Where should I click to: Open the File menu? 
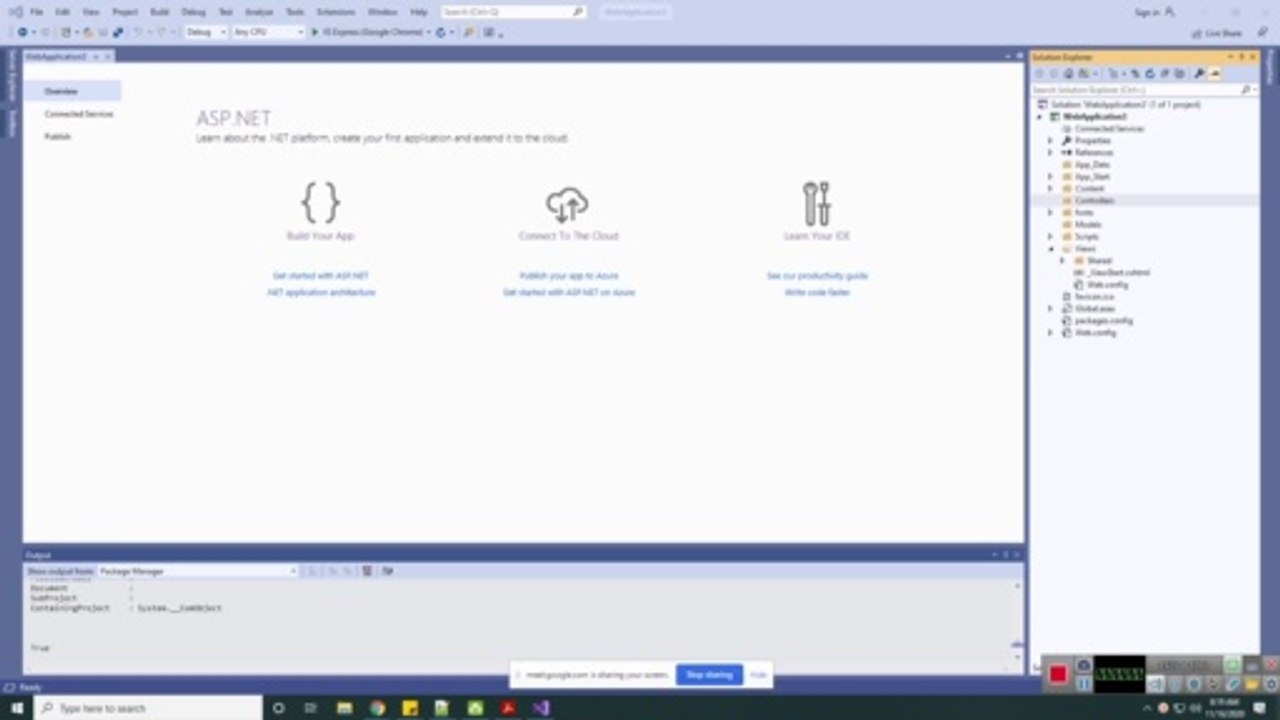(36, 12)
